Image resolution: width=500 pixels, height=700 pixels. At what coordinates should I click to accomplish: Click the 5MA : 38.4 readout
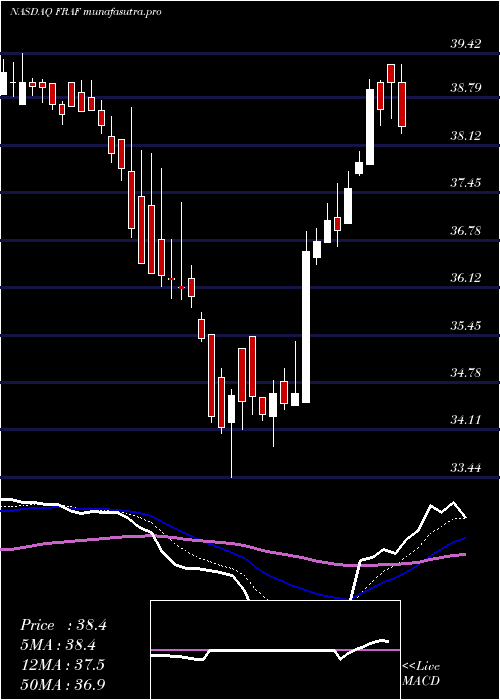(x=59, y=645)
